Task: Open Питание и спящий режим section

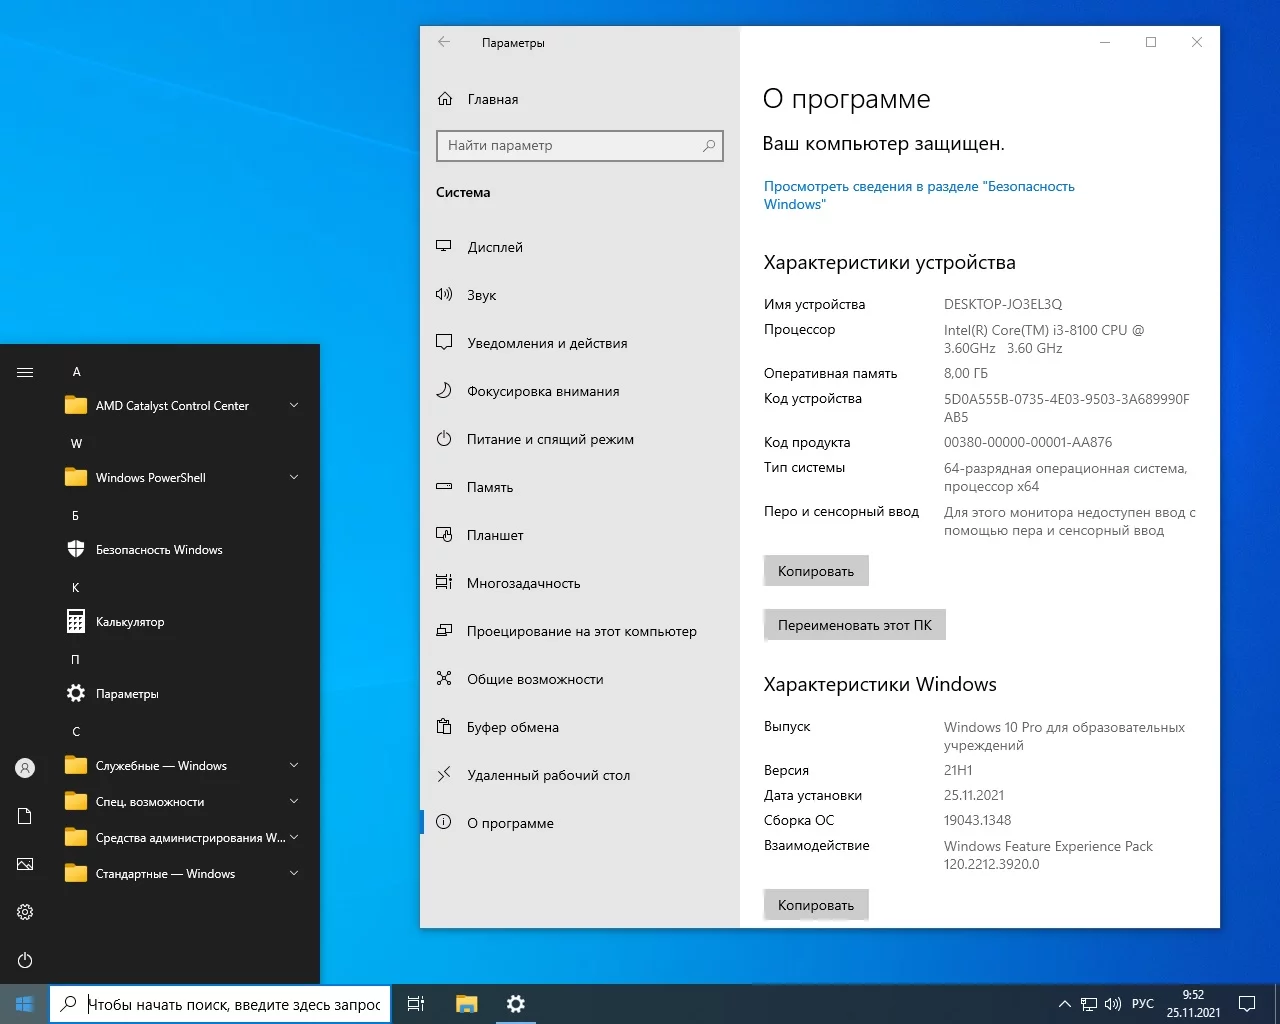Action: pyautogui.click(x=580, y=439)
